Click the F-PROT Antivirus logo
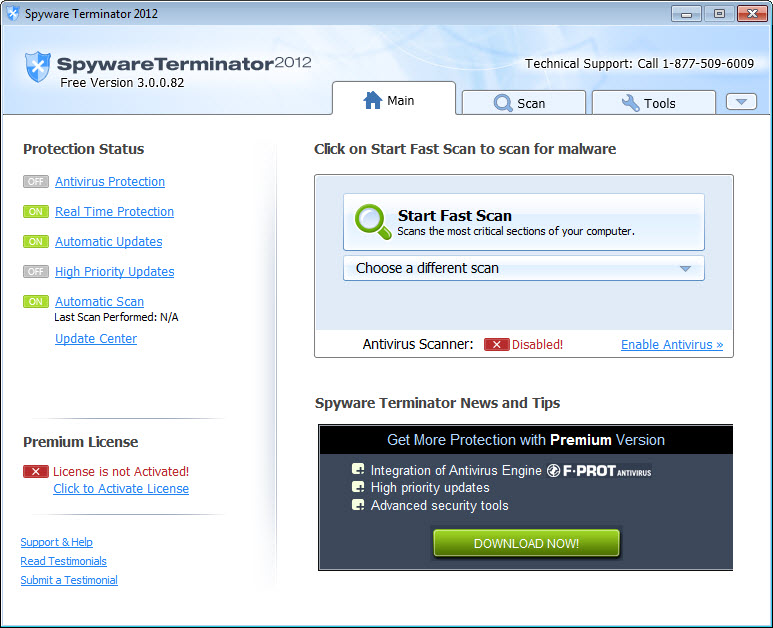 (599, 471)
